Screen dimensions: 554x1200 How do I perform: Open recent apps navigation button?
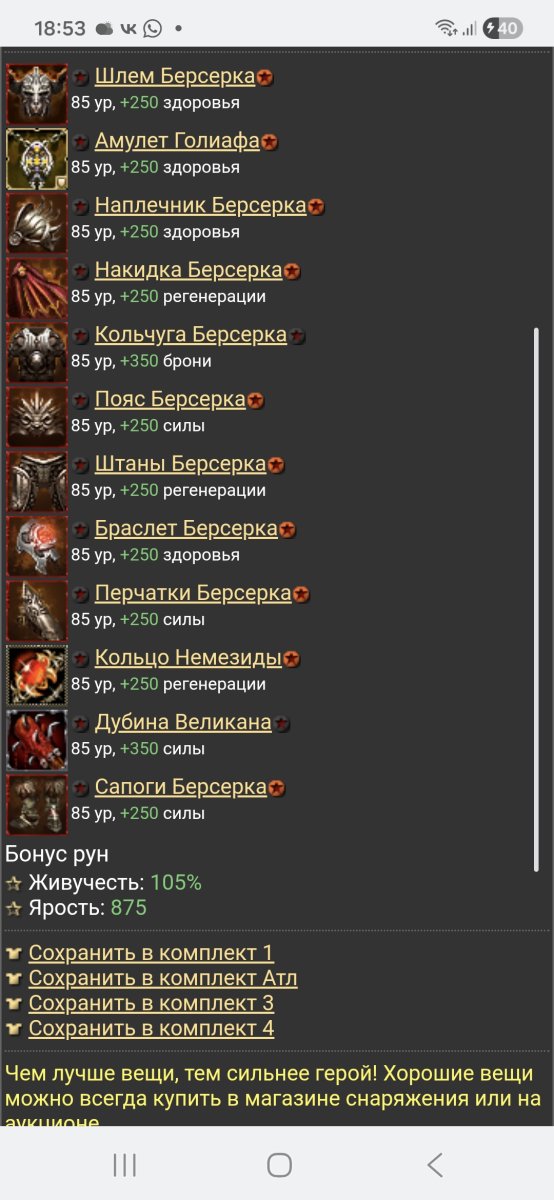(124, 1164)
